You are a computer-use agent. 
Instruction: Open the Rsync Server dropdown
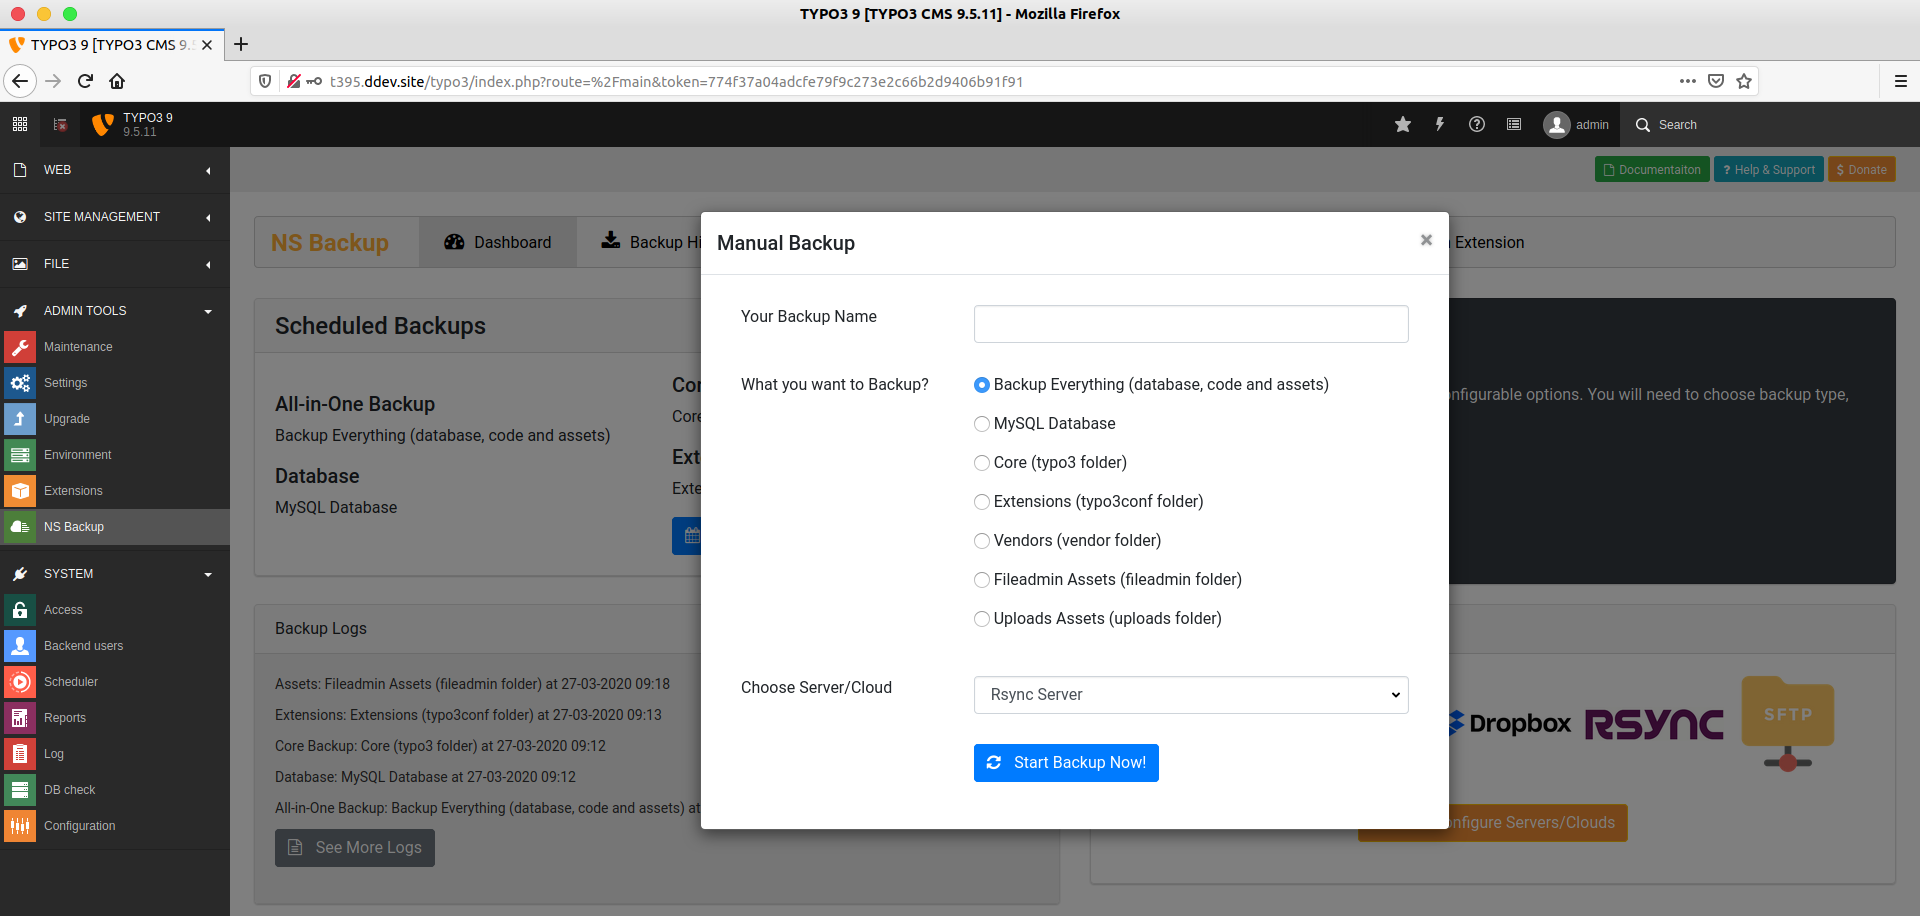[1191, 695]
